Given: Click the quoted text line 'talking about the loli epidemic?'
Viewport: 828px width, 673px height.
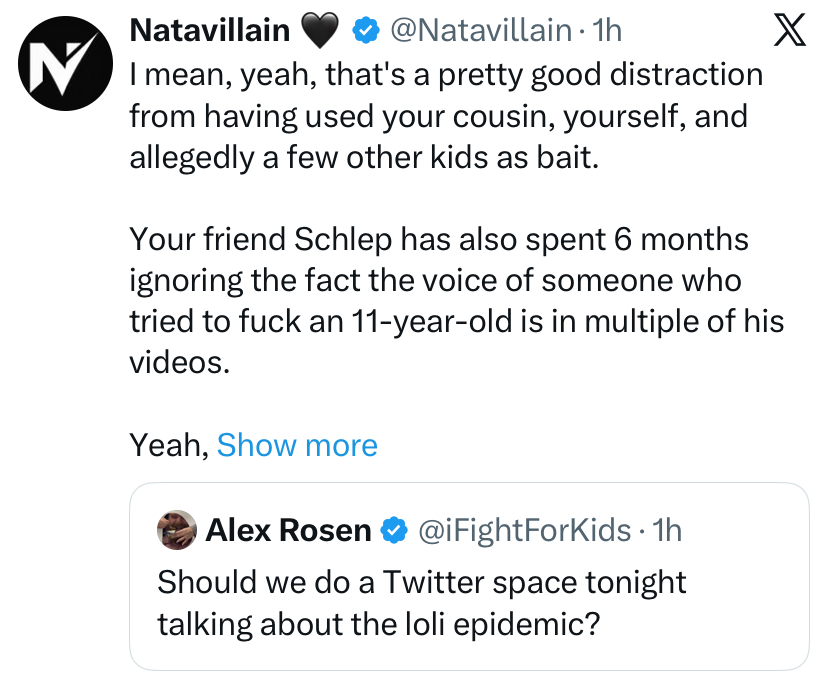Looking at the screenshot, I should (379, 624).
